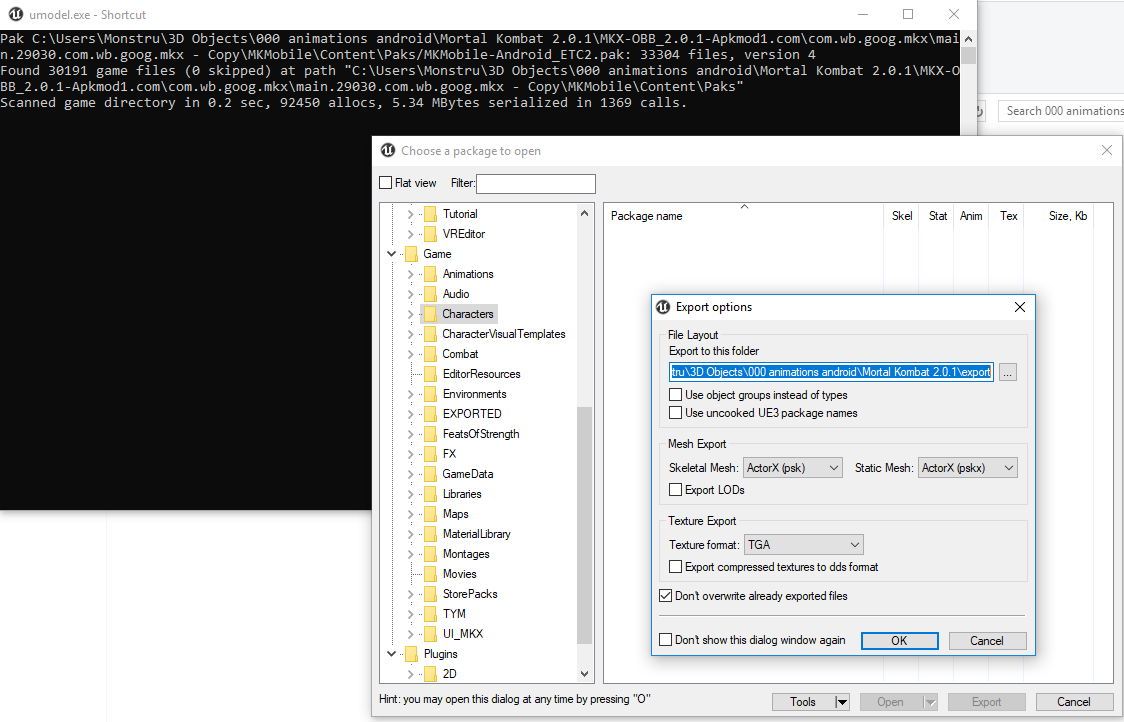Sort by the Size, Kb column header

tap(1059, 216)
